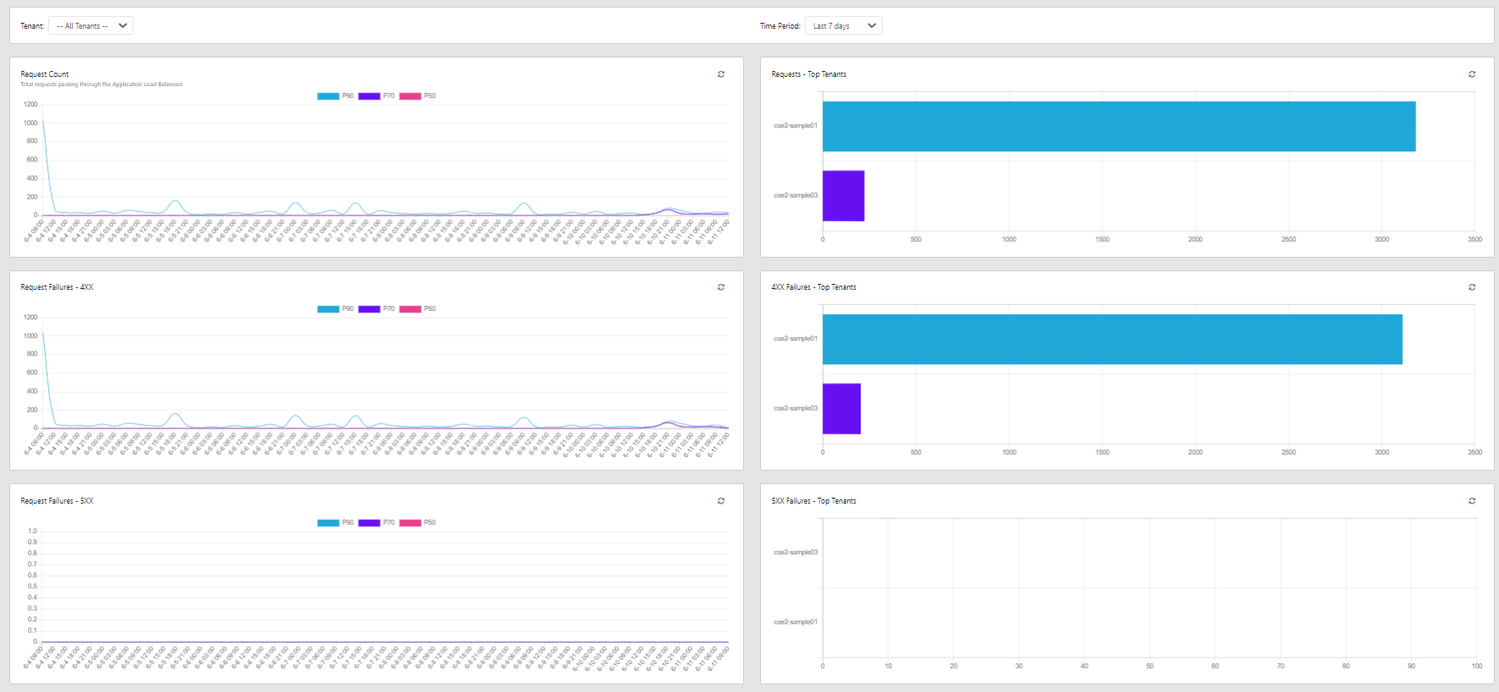Image resolution: width=1499 pixels, height=692 pixels.
Task: Open the Tenant dropdown showing All Tenants
Action: coord(90,26)
